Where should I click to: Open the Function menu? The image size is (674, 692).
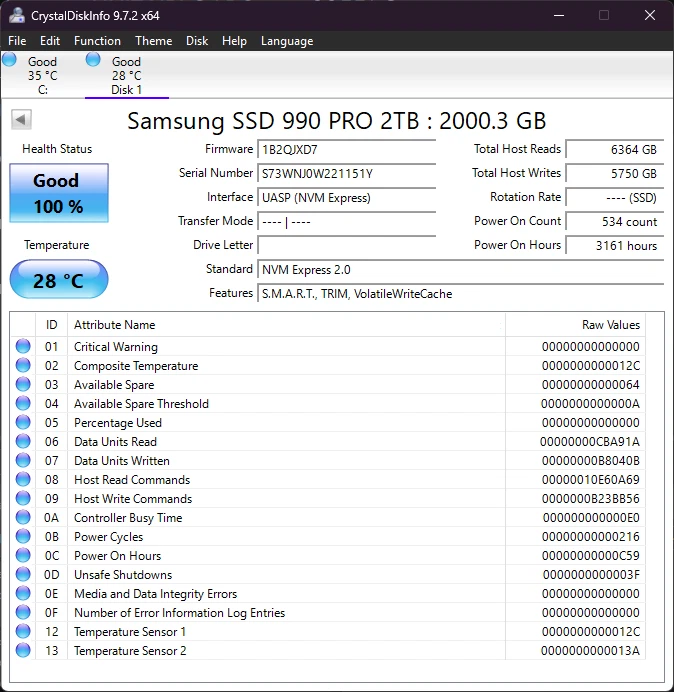pyautogui.click(x=98, y=41)
